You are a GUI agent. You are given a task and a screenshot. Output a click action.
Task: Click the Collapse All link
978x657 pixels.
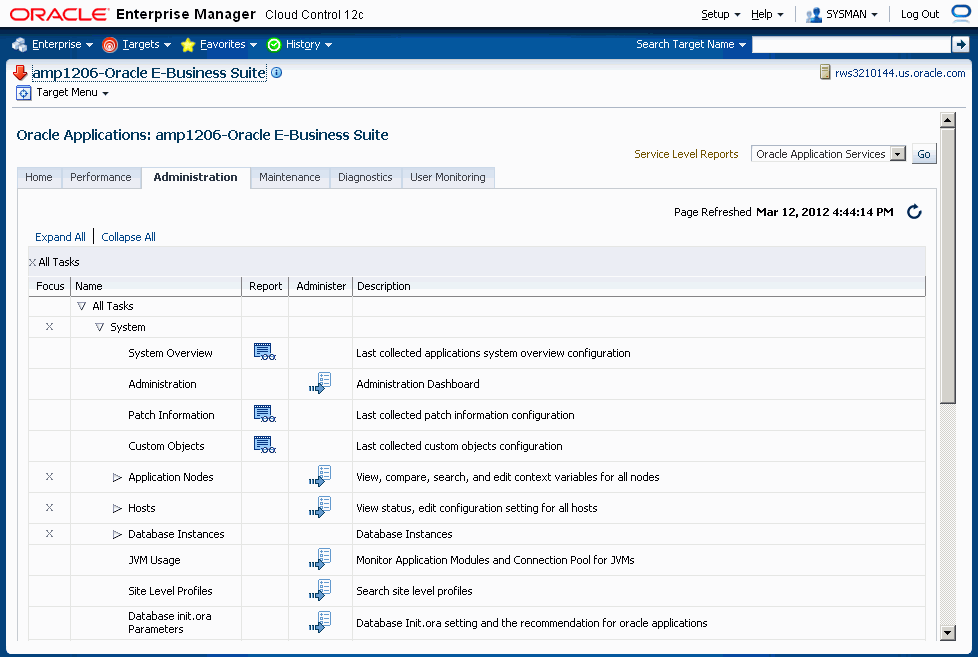(x=128, y=237)
